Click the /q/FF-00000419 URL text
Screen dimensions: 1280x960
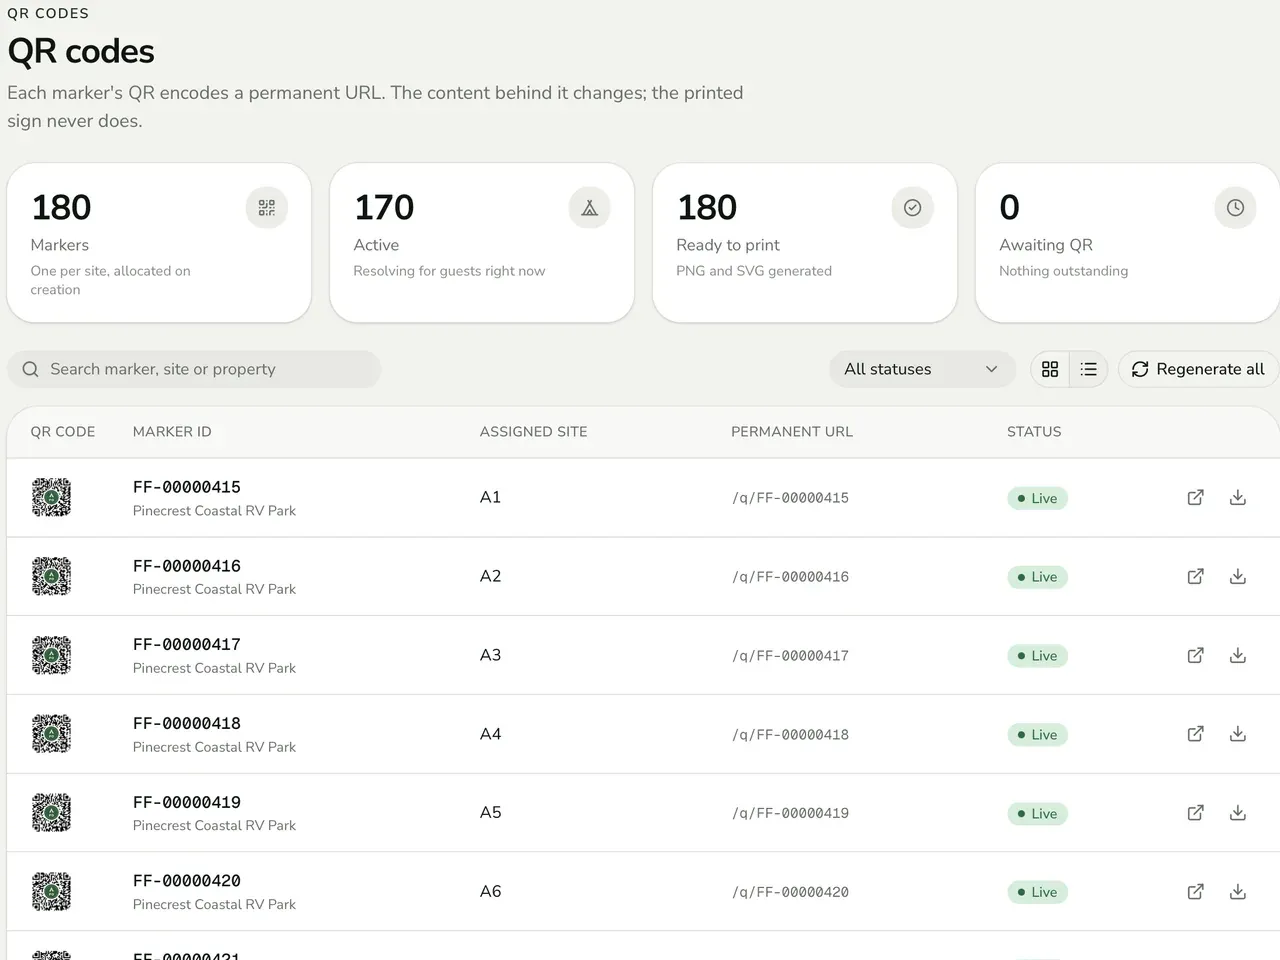tap(790, 814)
